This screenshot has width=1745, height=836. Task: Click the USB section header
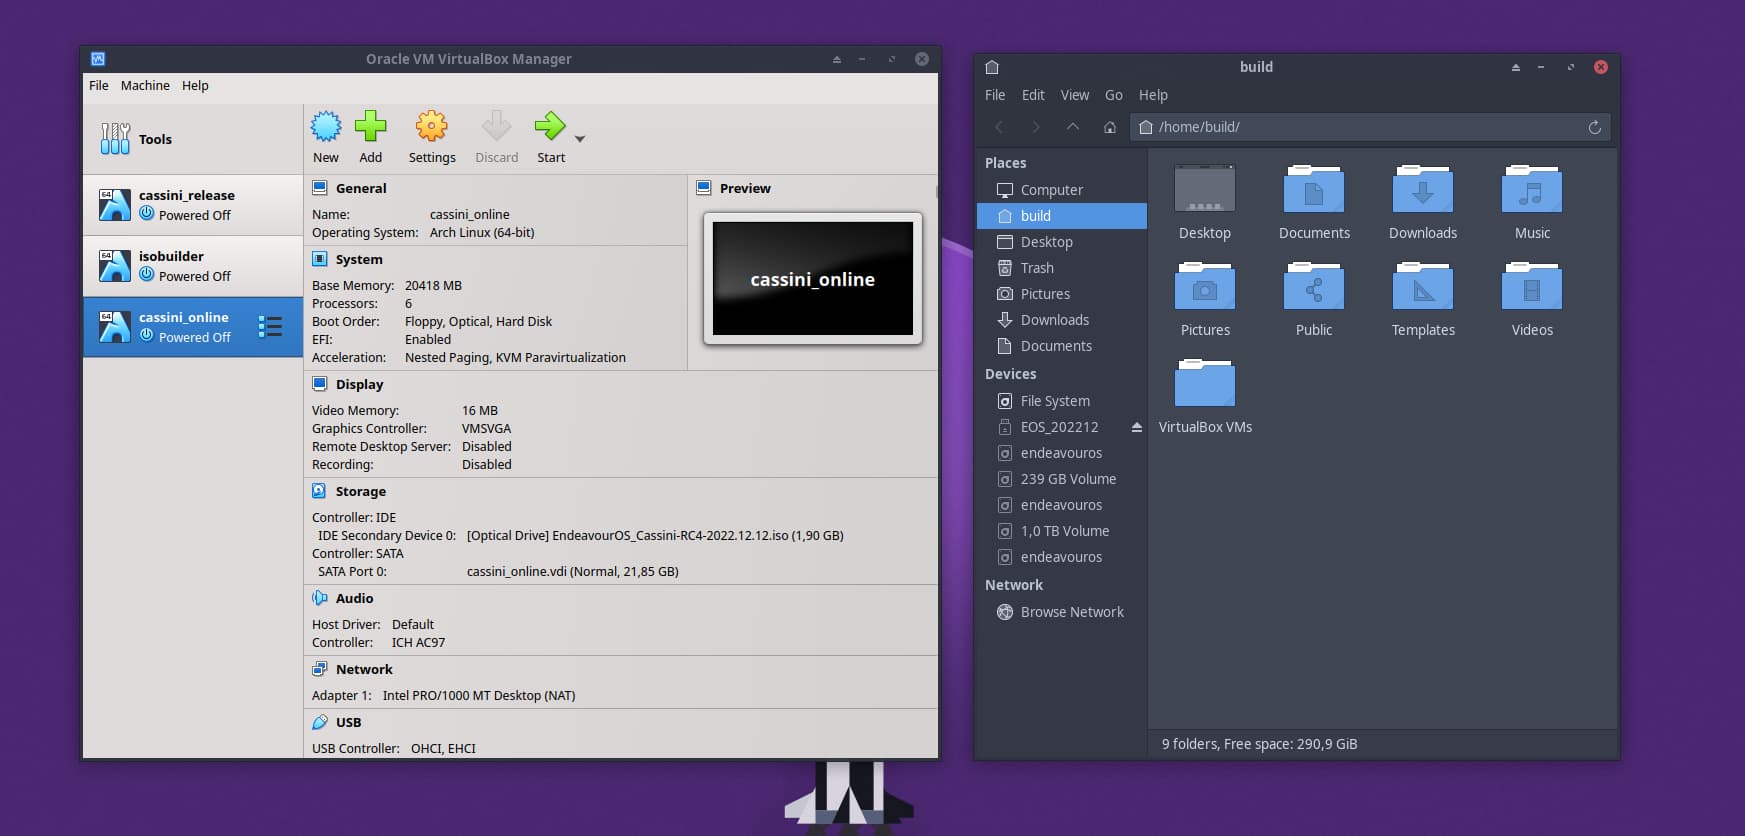pyautogui.click(x=348, y=722)
